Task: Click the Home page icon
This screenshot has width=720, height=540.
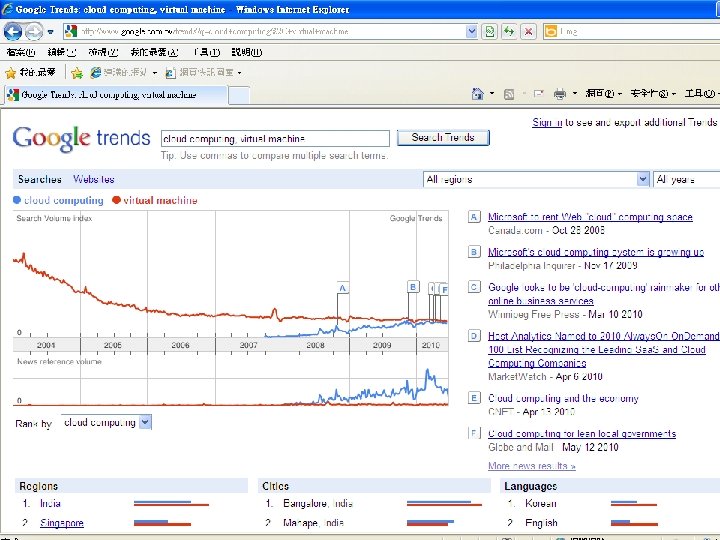Action: tap(478, 94)
